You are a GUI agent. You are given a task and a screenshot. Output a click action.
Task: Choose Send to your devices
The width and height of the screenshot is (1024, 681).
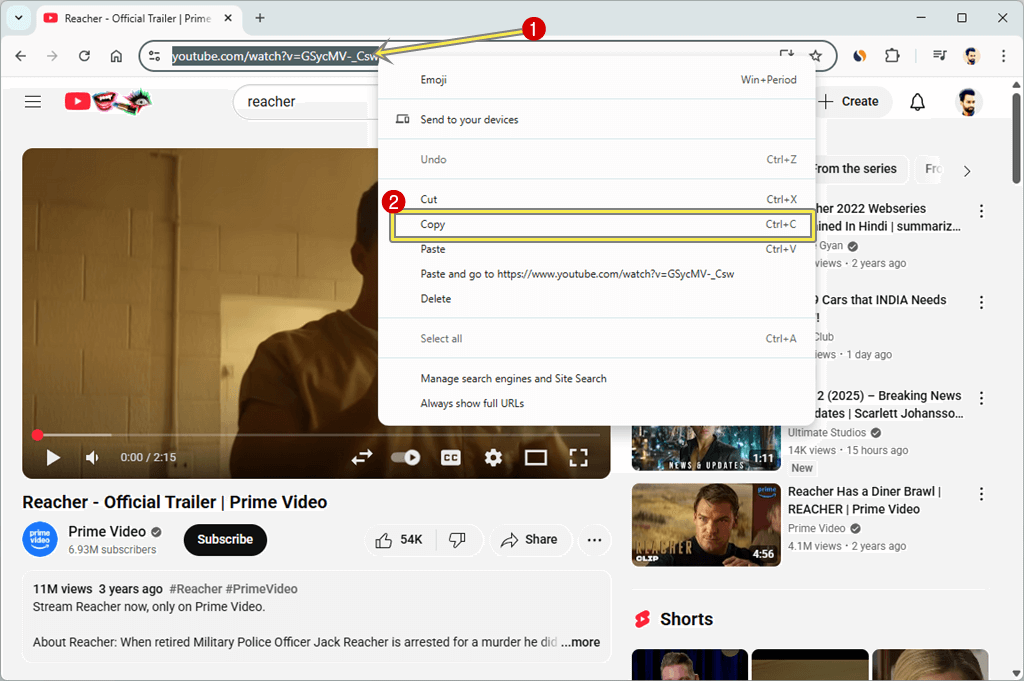point(596,119)
